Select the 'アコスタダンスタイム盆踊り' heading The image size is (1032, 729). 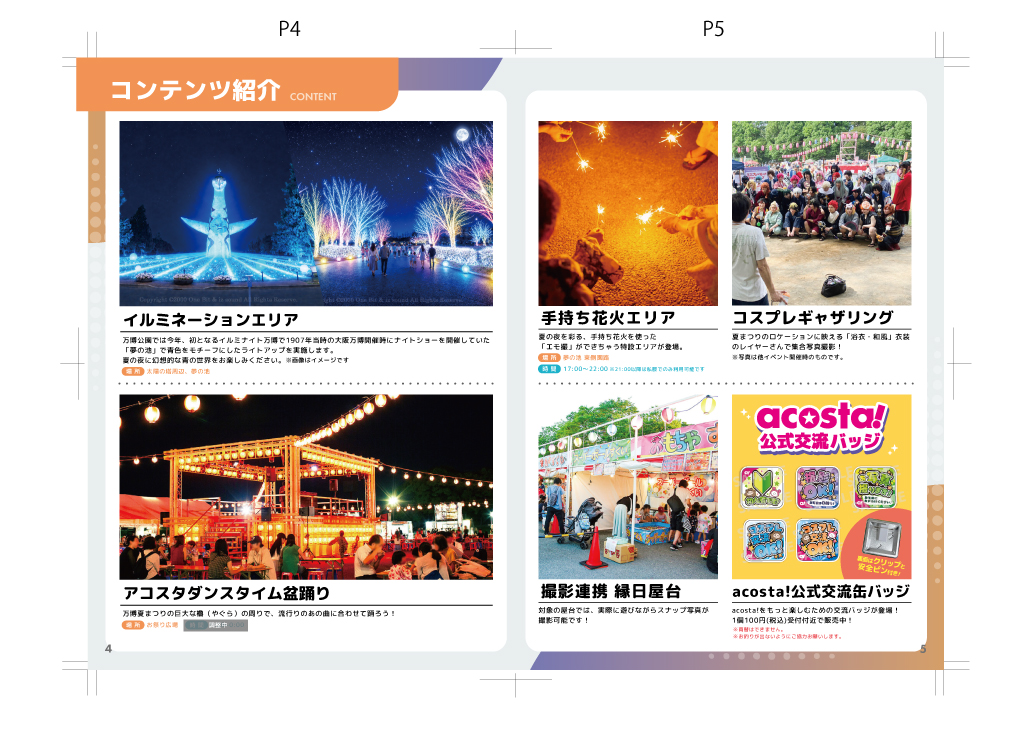click(227, 593)
